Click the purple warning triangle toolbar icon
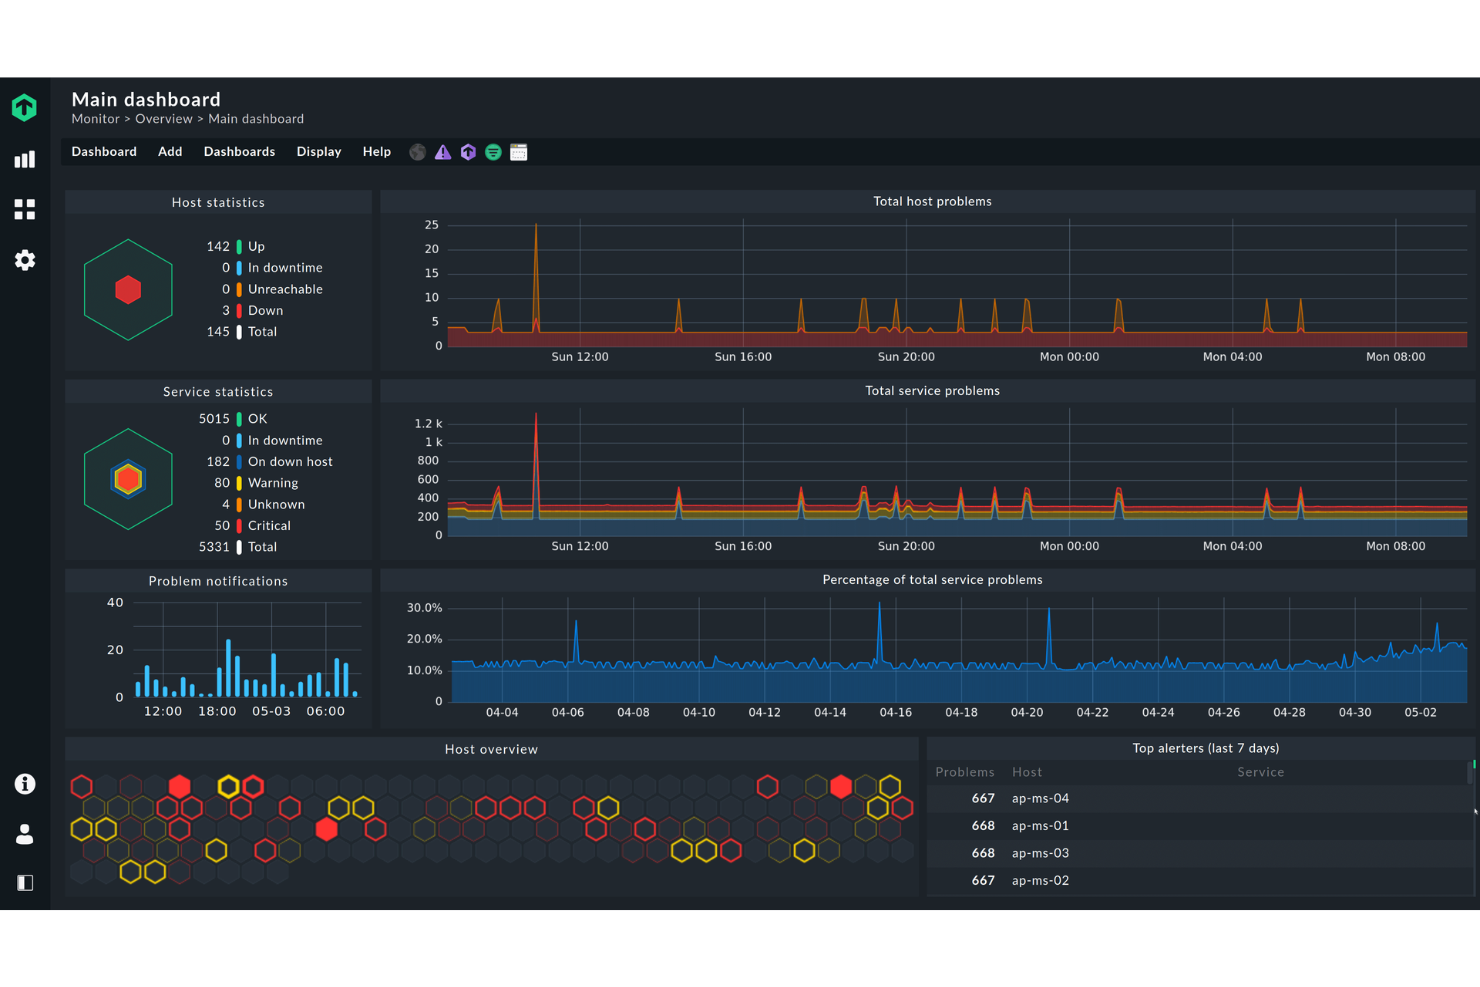1480x987 pixels. coord(443,151)
